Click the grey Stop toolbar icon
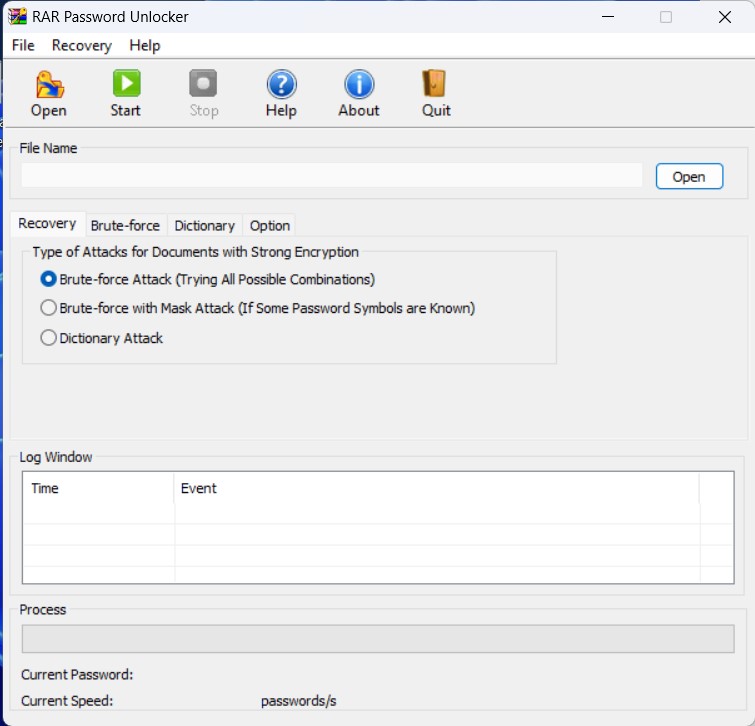The image size is (755, 726). point(203,84)
